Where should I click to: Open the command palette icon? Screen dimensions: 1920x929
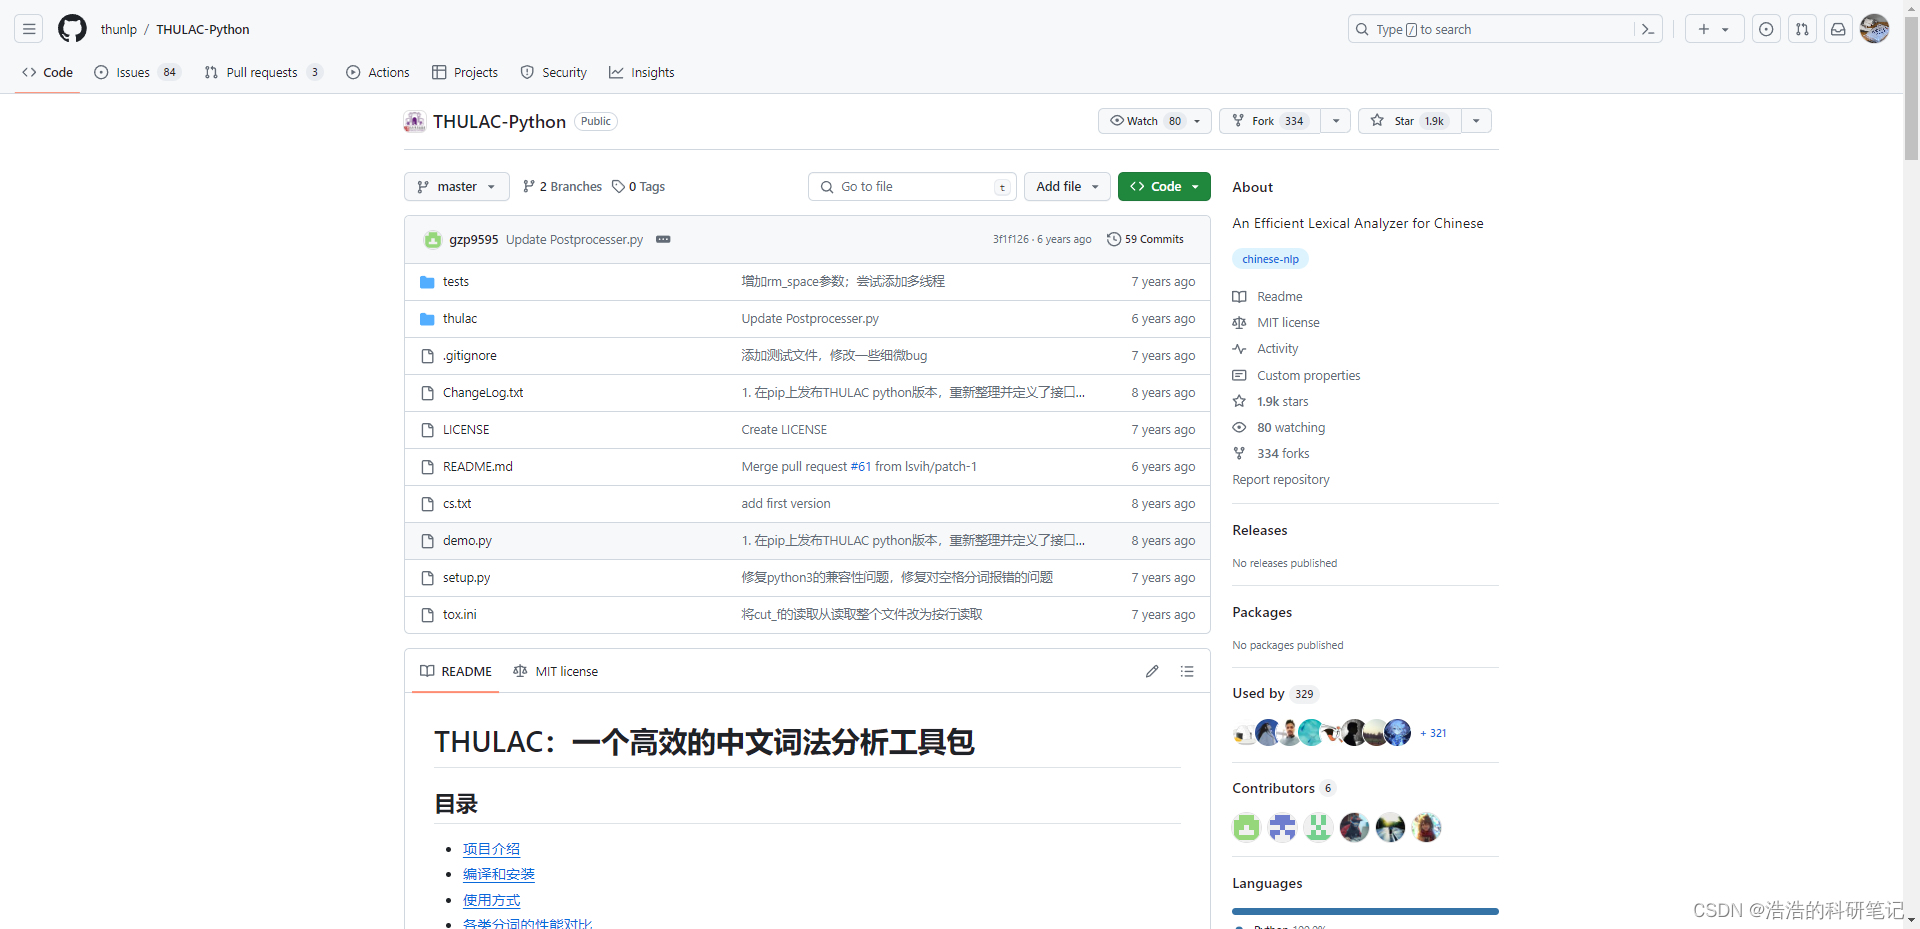[1648, 29]
